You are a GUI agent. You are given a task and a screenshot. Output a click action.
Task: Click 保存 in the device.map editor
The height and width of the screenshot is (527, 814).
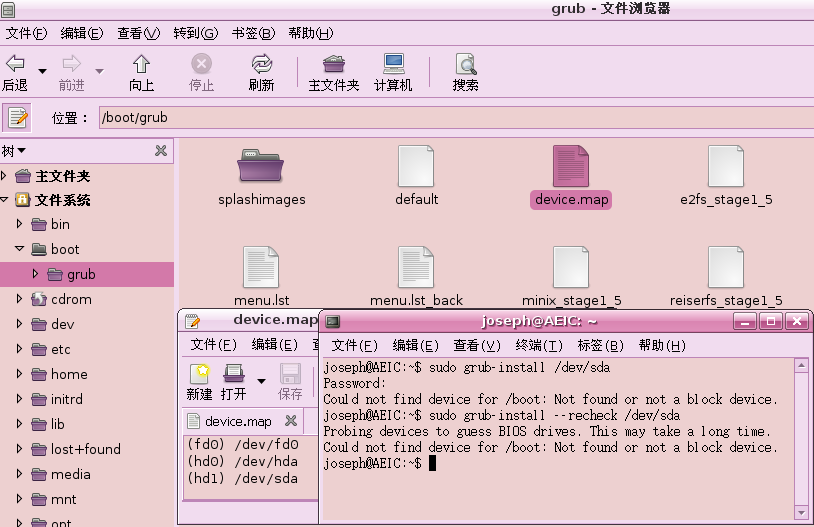pos(290,382)
